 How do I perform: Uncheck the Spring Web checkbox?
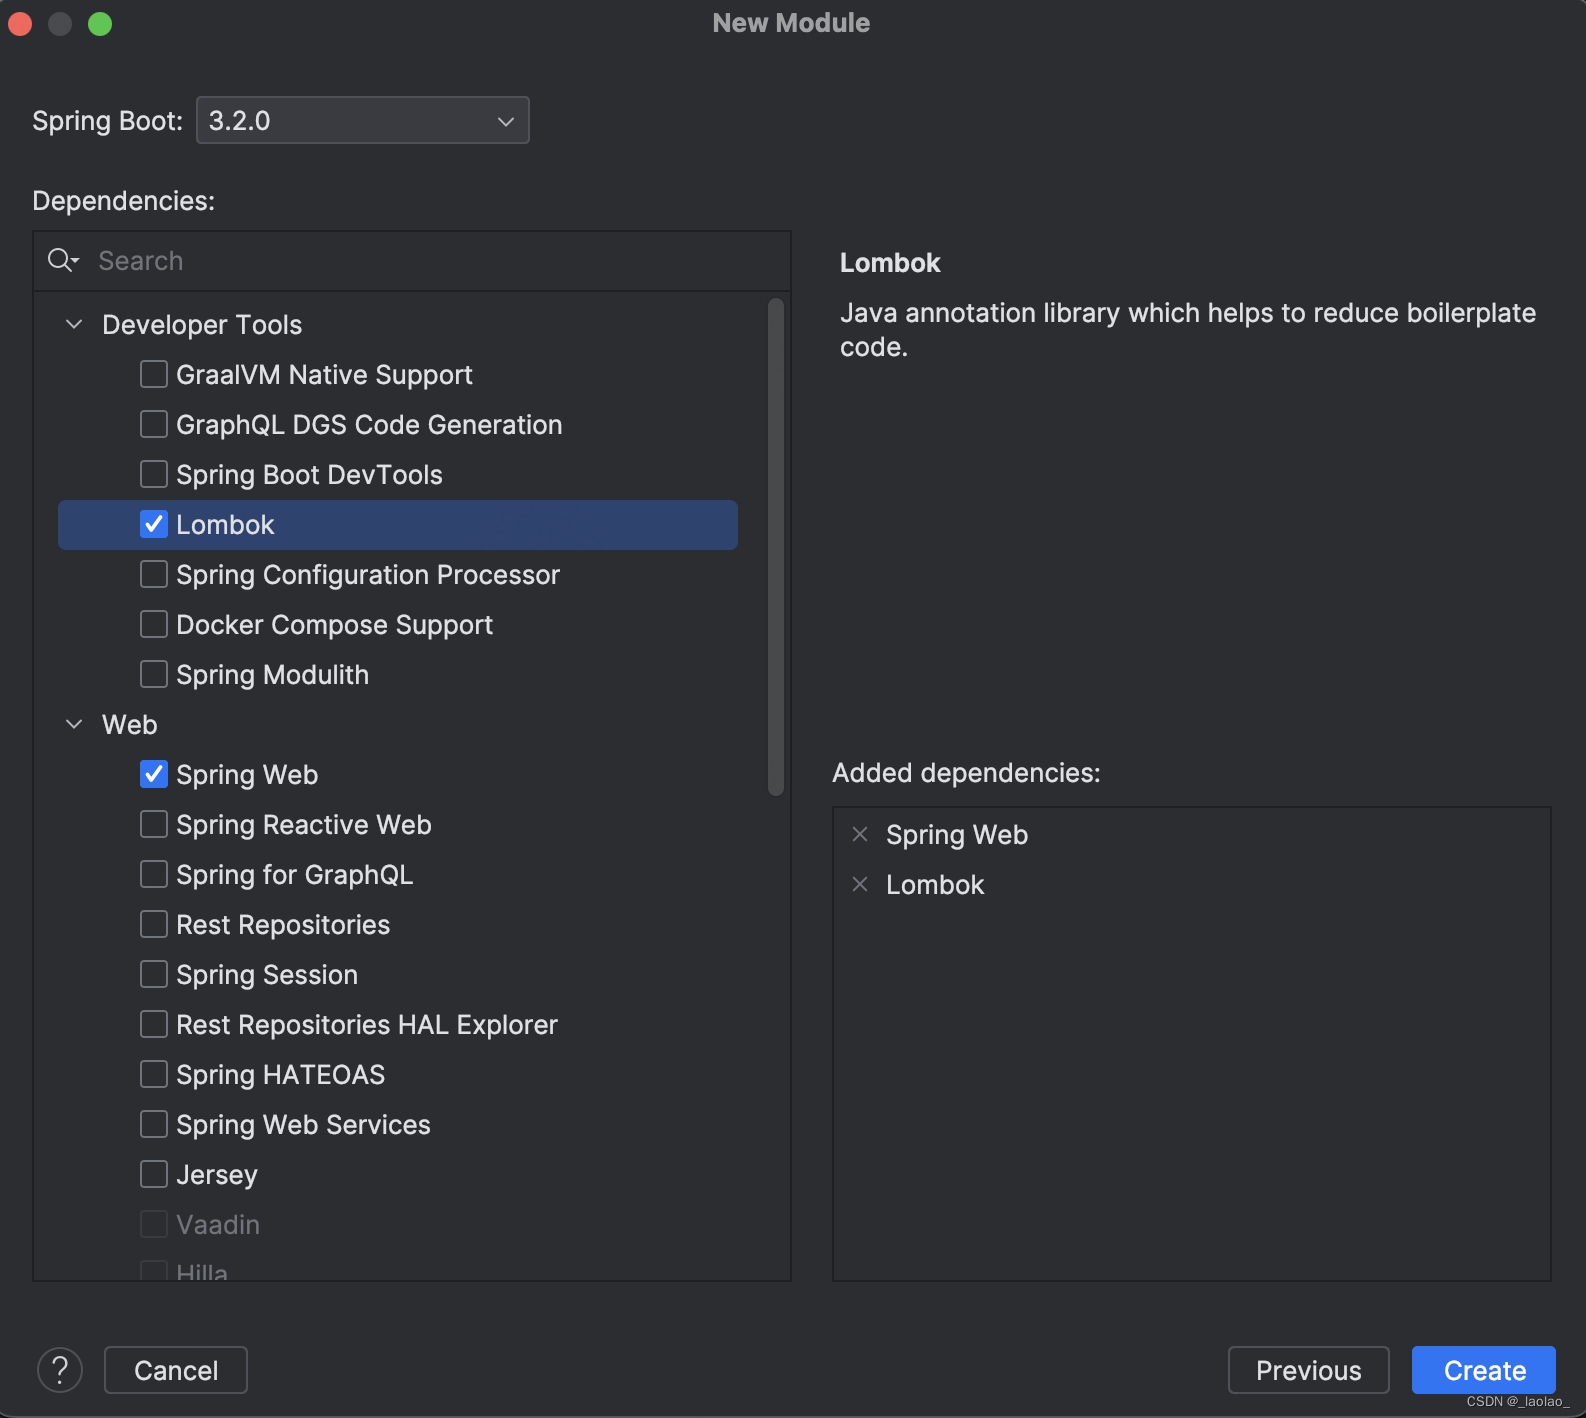[154, 774]
